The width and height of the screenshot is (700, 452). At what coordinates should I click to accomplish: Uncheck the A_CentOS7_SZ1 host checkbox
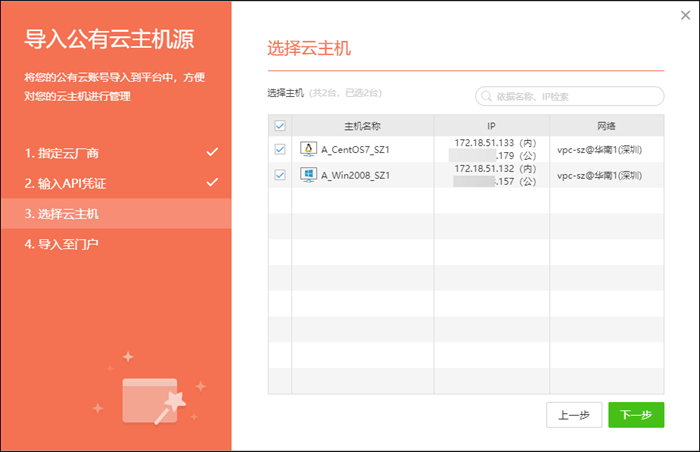click(280, 150)
